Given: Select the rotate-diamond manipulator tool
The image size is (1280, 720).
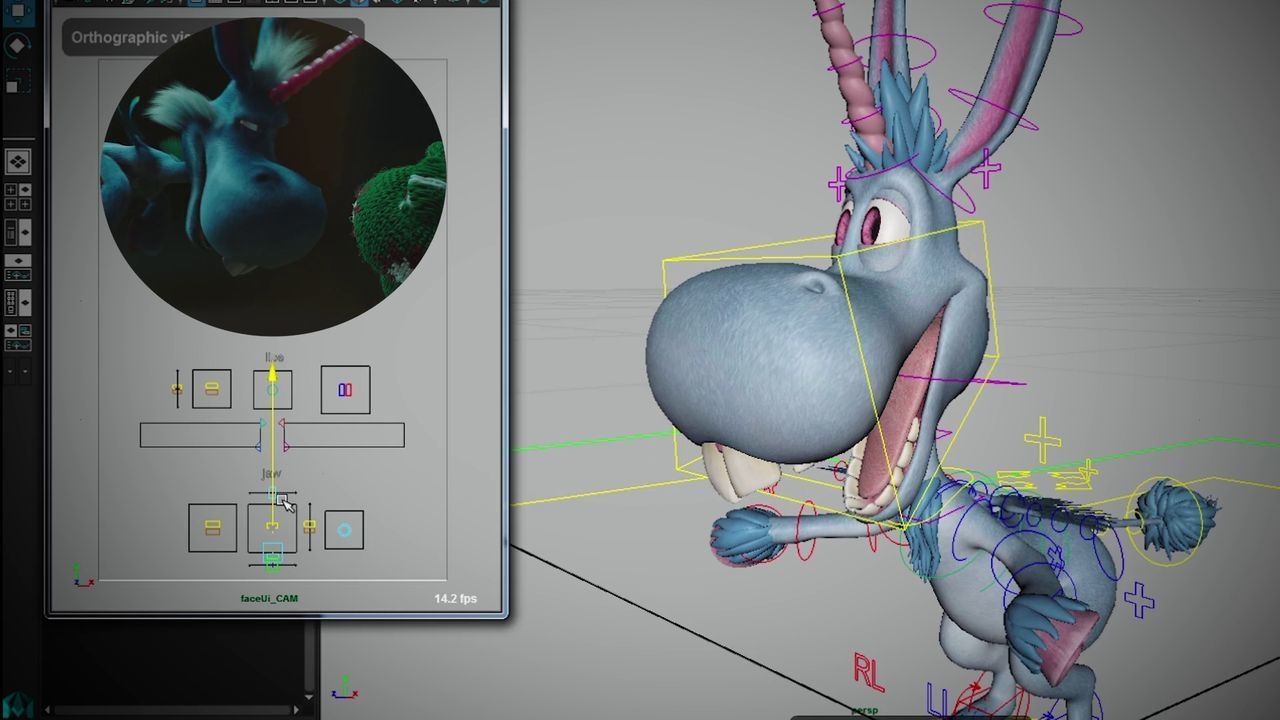Looking at the screenshot, I should [18, 46].
